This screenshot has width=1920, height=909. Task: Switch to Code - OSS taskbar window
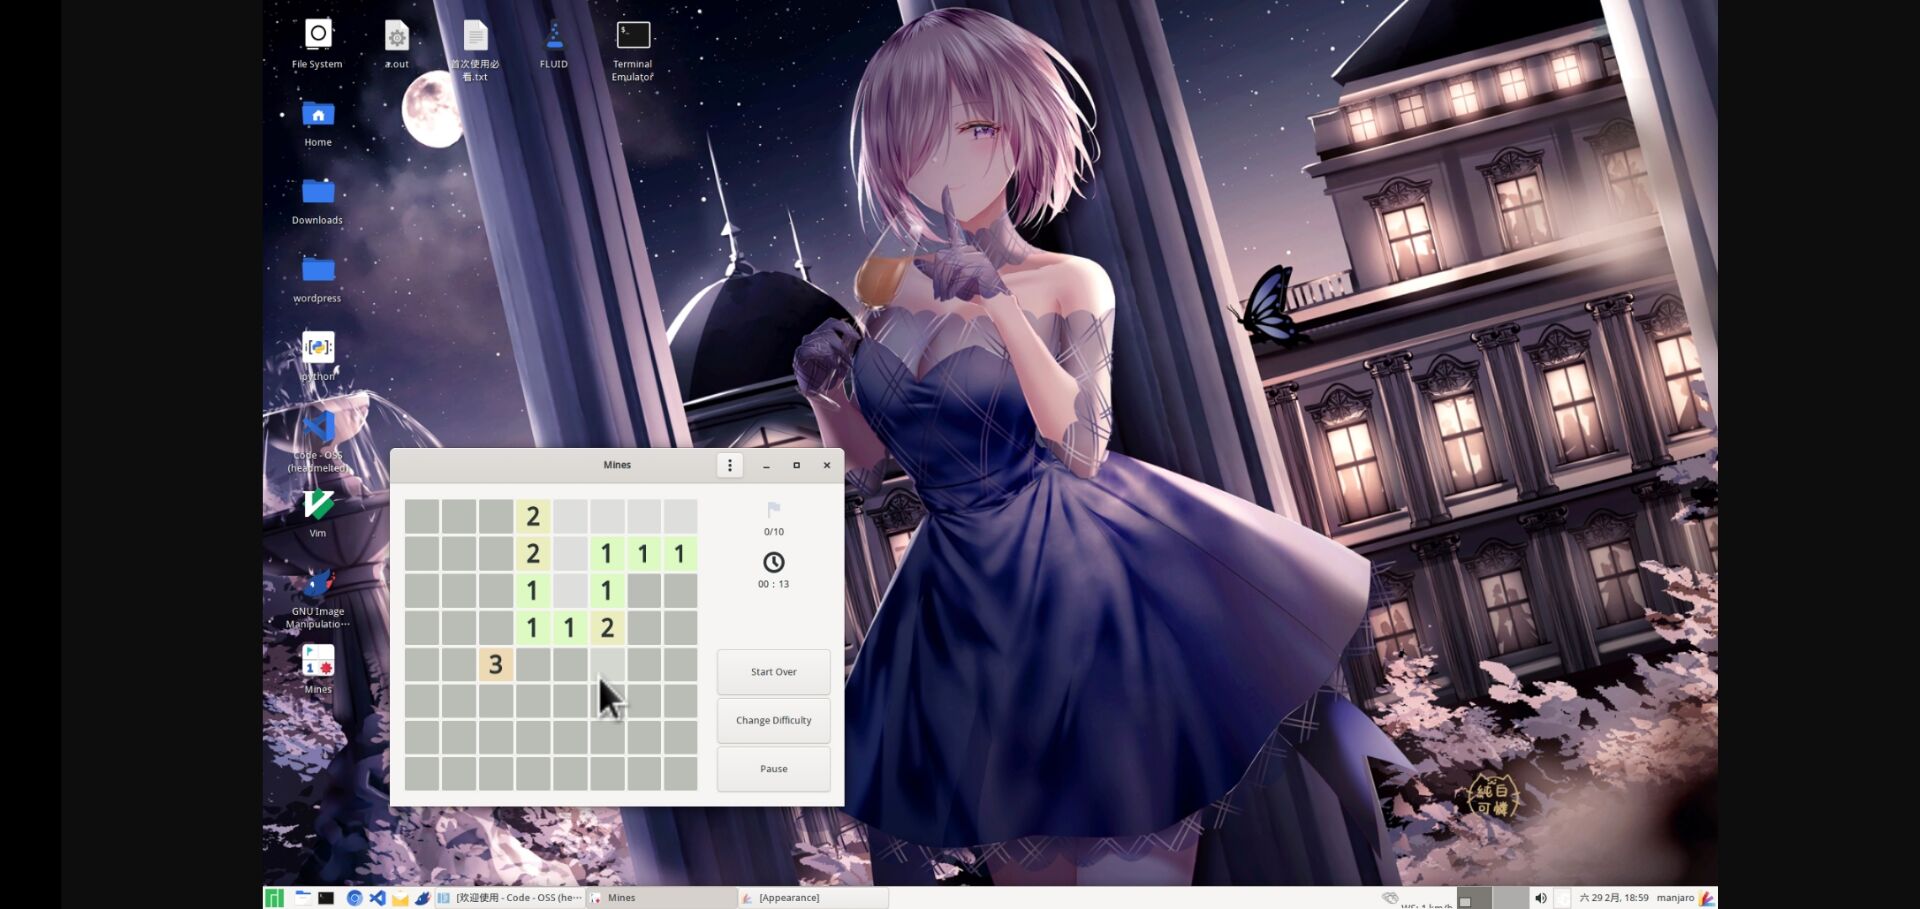509,898
